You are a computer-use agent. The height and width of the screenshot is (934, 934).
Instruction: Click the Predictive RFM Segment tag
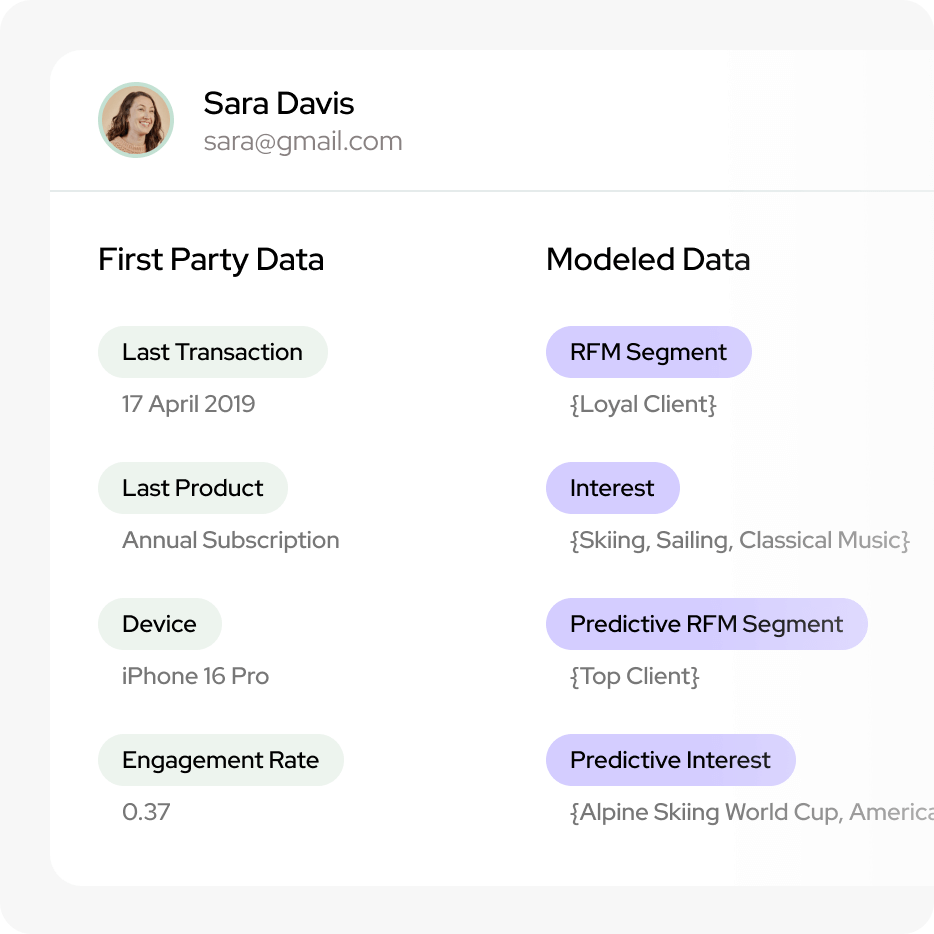point(706,624)
